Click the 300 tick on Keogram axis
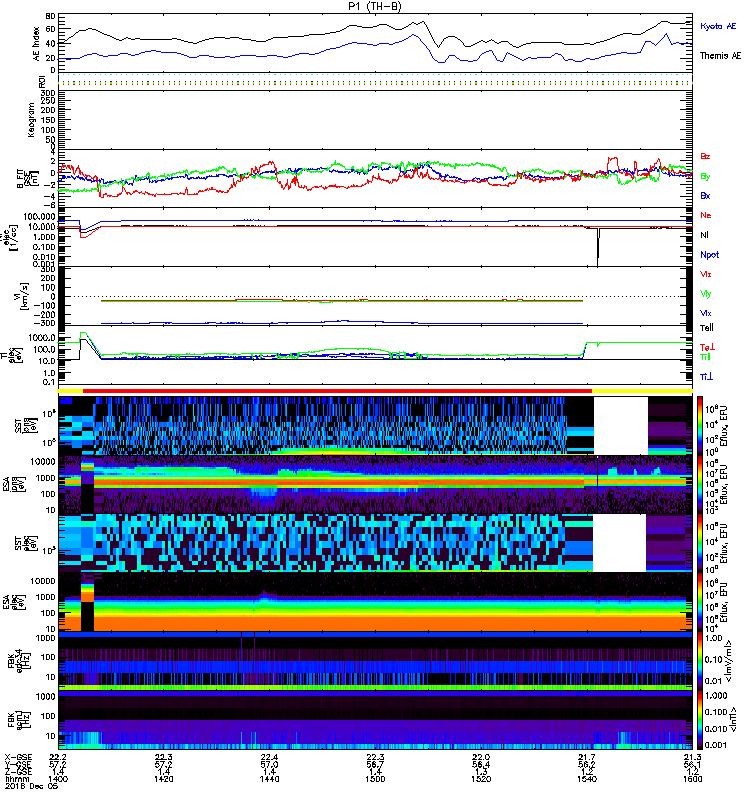Viewport: 750px width, 800px height. 48,92
